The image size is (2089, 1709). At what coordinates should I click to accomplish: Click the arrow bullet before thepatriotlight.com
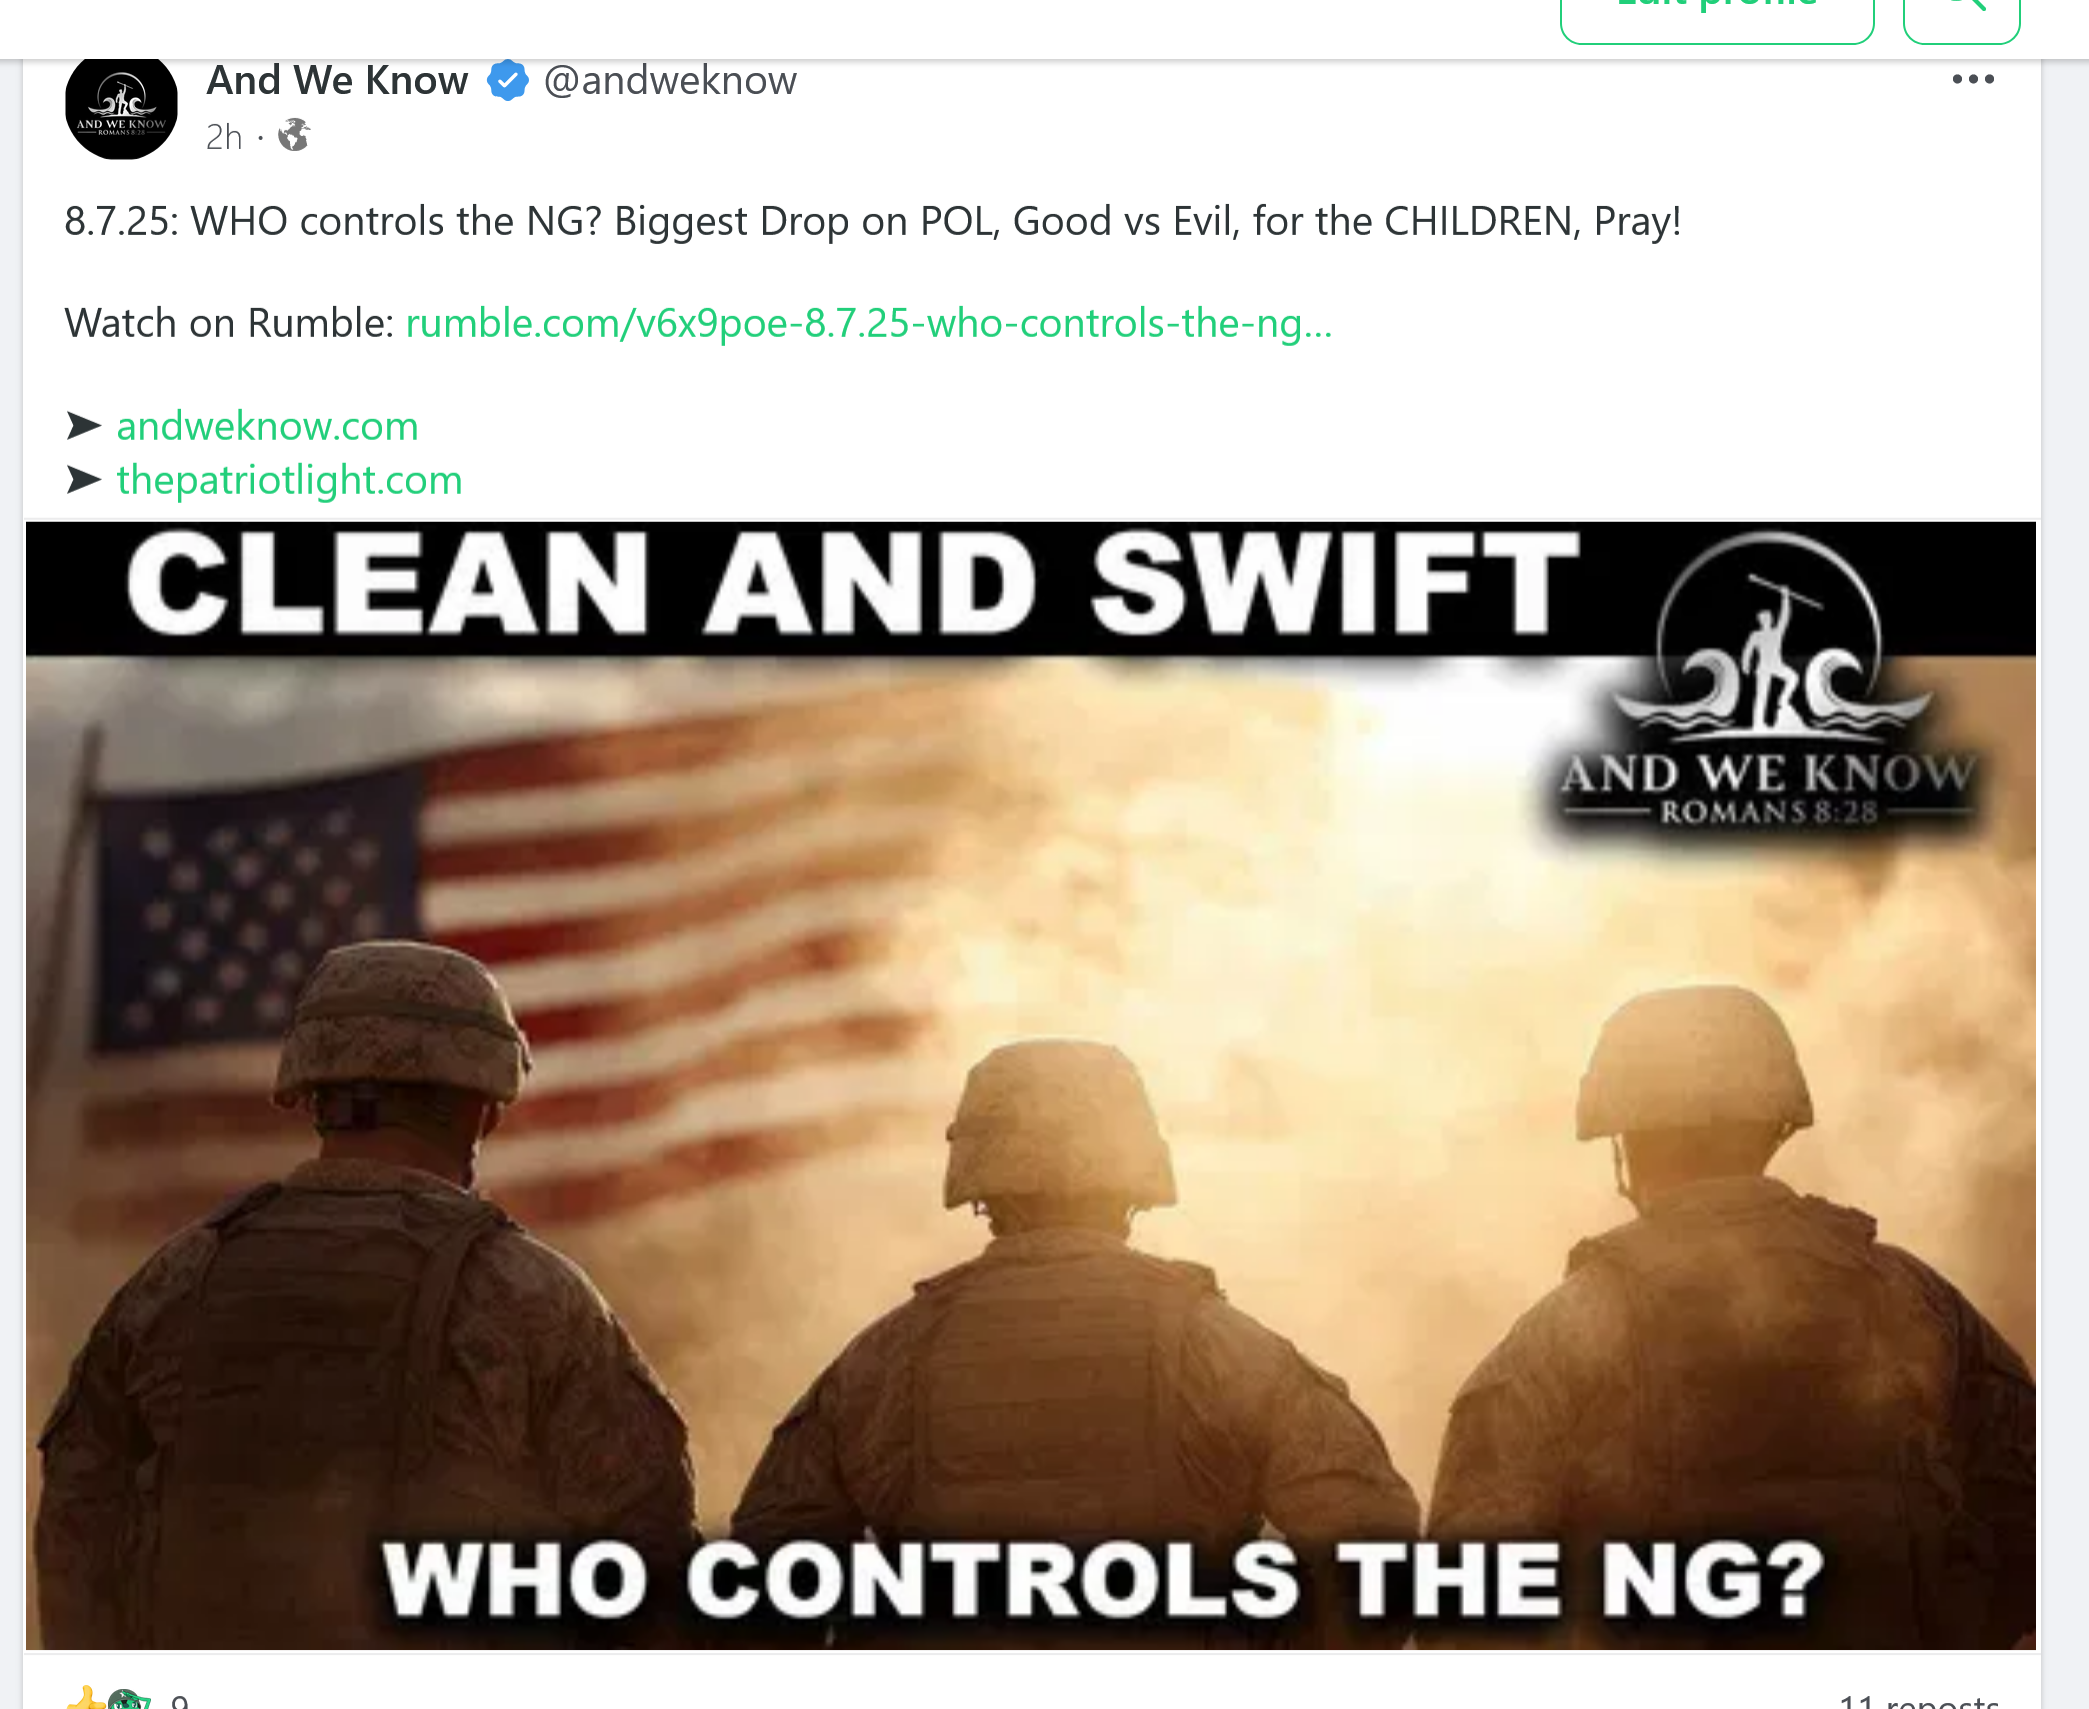tap(84, 480)
